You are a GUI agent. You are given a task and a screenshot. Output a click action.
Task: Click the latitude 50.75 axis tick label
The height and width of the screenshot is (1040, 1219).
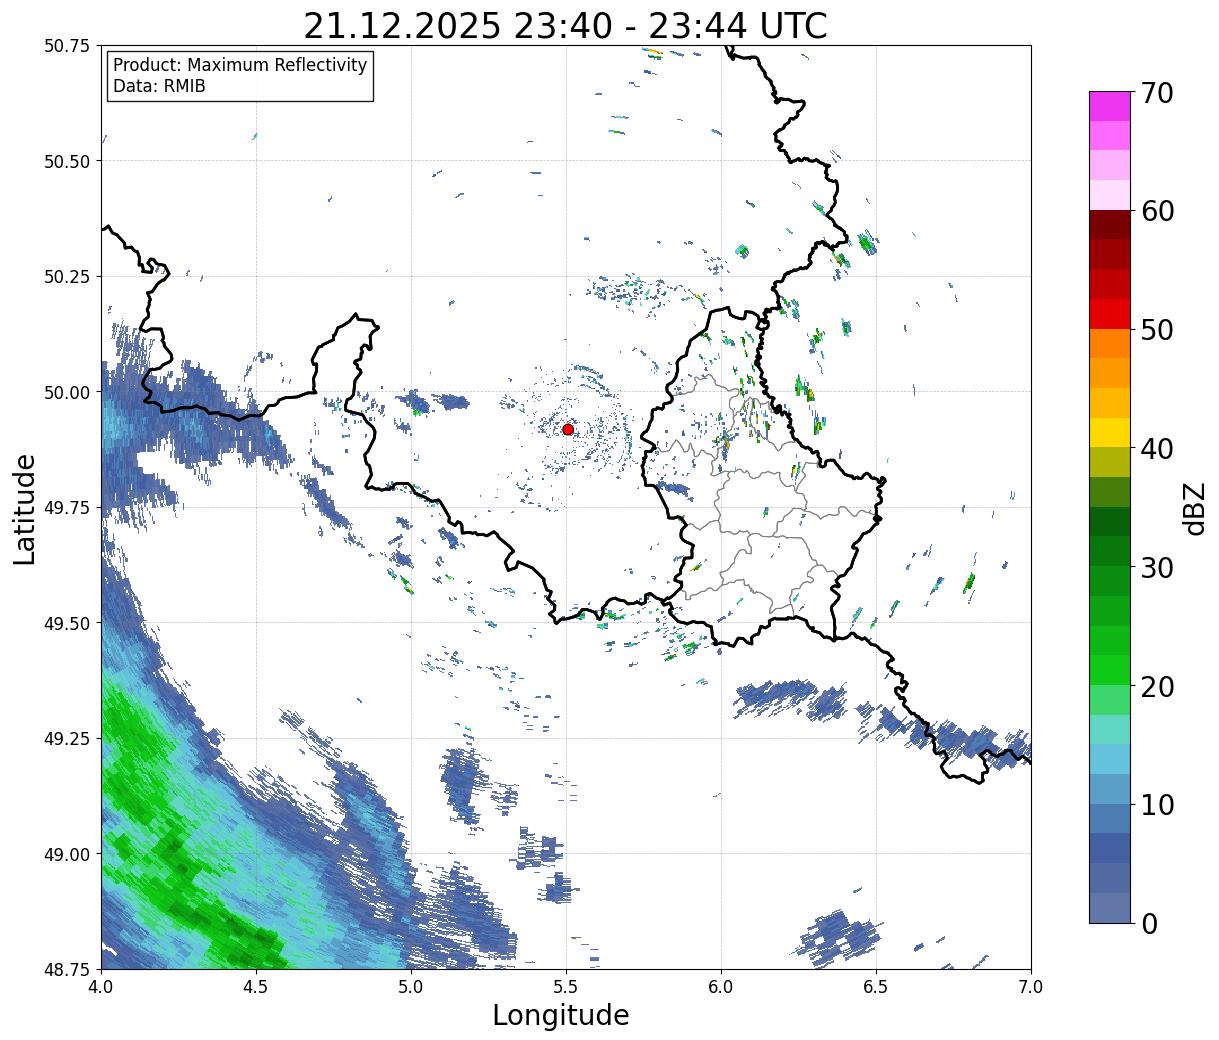(67, 46)
